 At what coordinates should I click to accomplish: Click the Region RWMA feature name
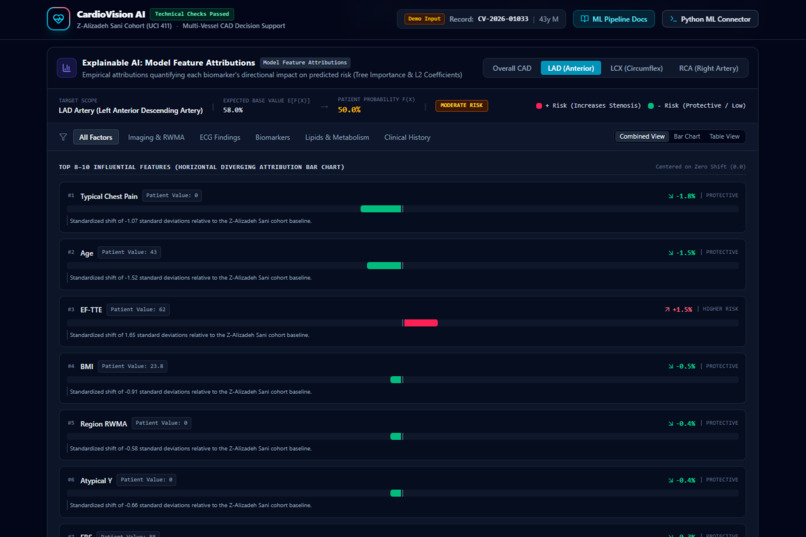click(103, 424)
